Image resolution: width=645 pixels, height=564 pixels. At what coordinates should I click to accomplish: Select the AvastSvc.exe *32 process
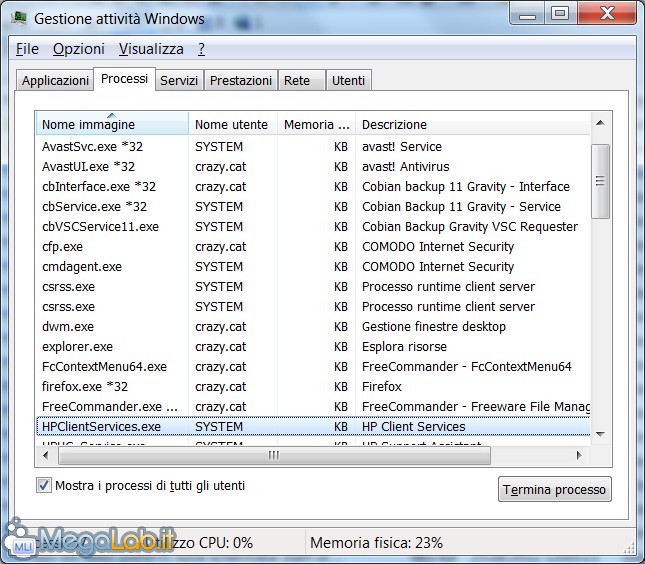click(313, 146)
